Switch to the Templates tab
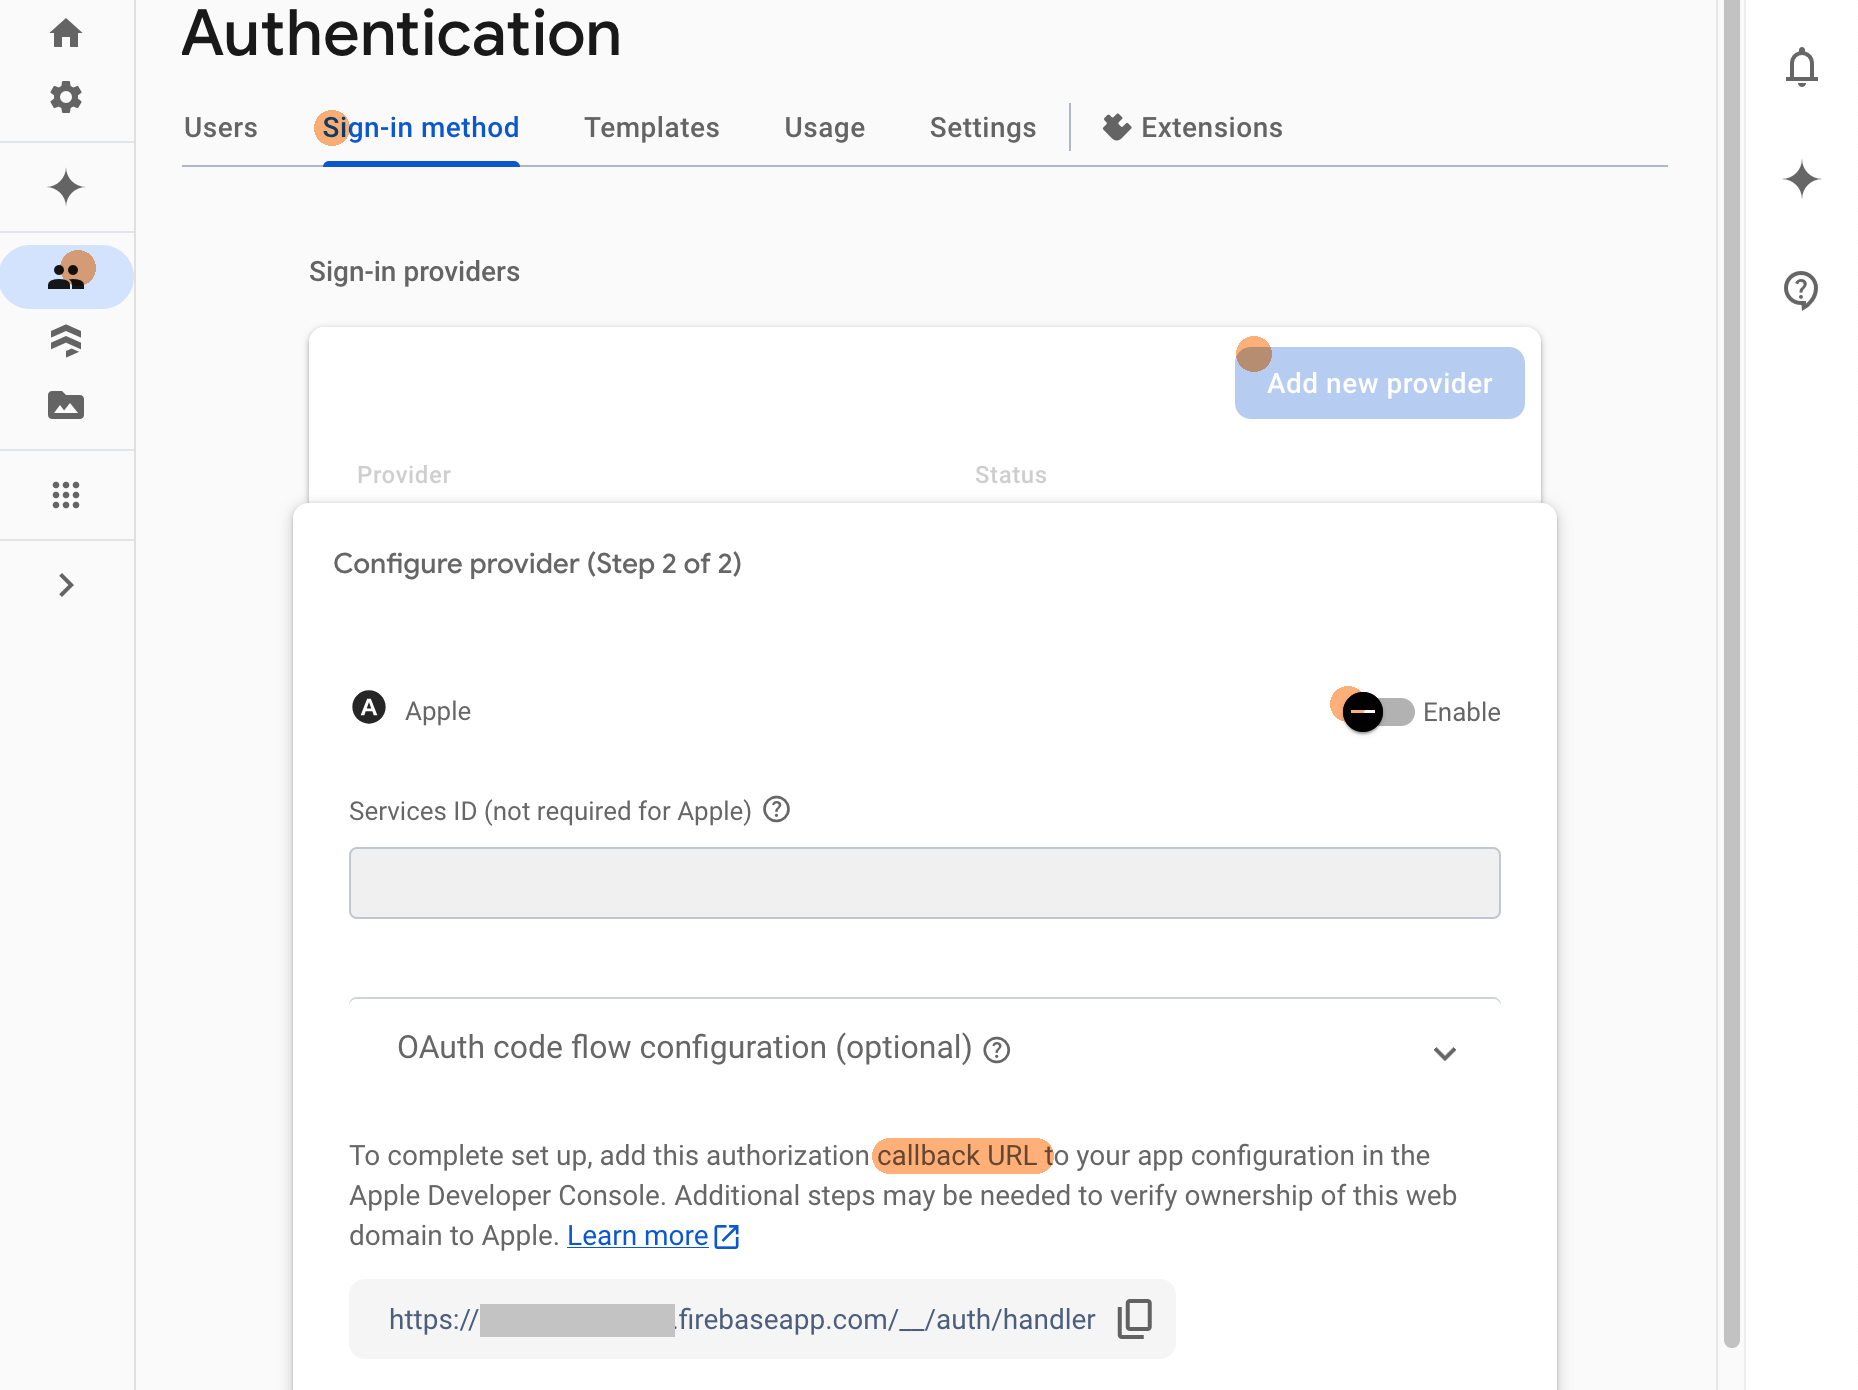The width and height of the screenshot is (1858, 1390). pyautogui.click(x=651, y=128)
